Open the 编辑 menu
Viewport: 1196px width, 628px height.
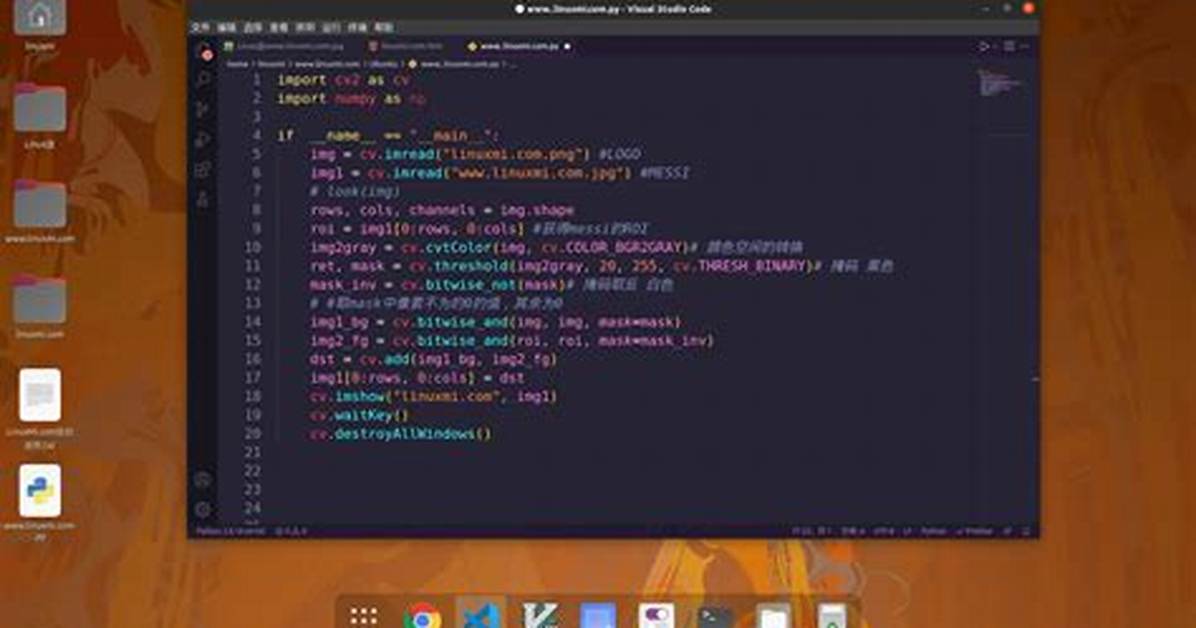(227, 27)
